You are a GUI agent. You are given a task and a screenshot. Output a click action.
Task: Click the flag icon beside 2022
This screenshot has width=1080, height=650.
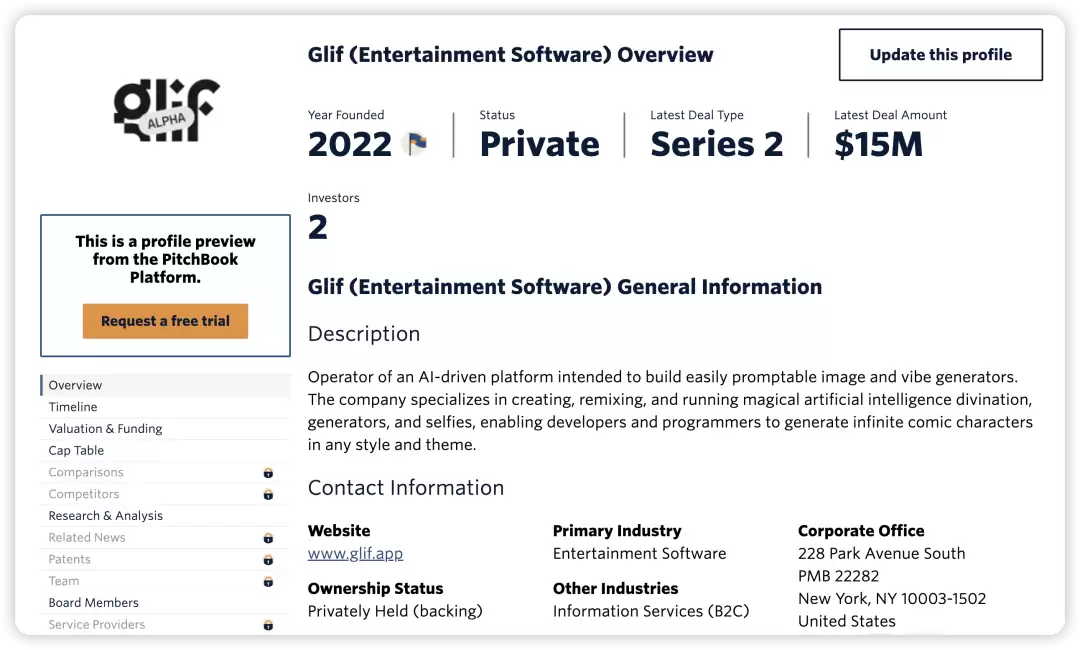click(x=417, y=143)
